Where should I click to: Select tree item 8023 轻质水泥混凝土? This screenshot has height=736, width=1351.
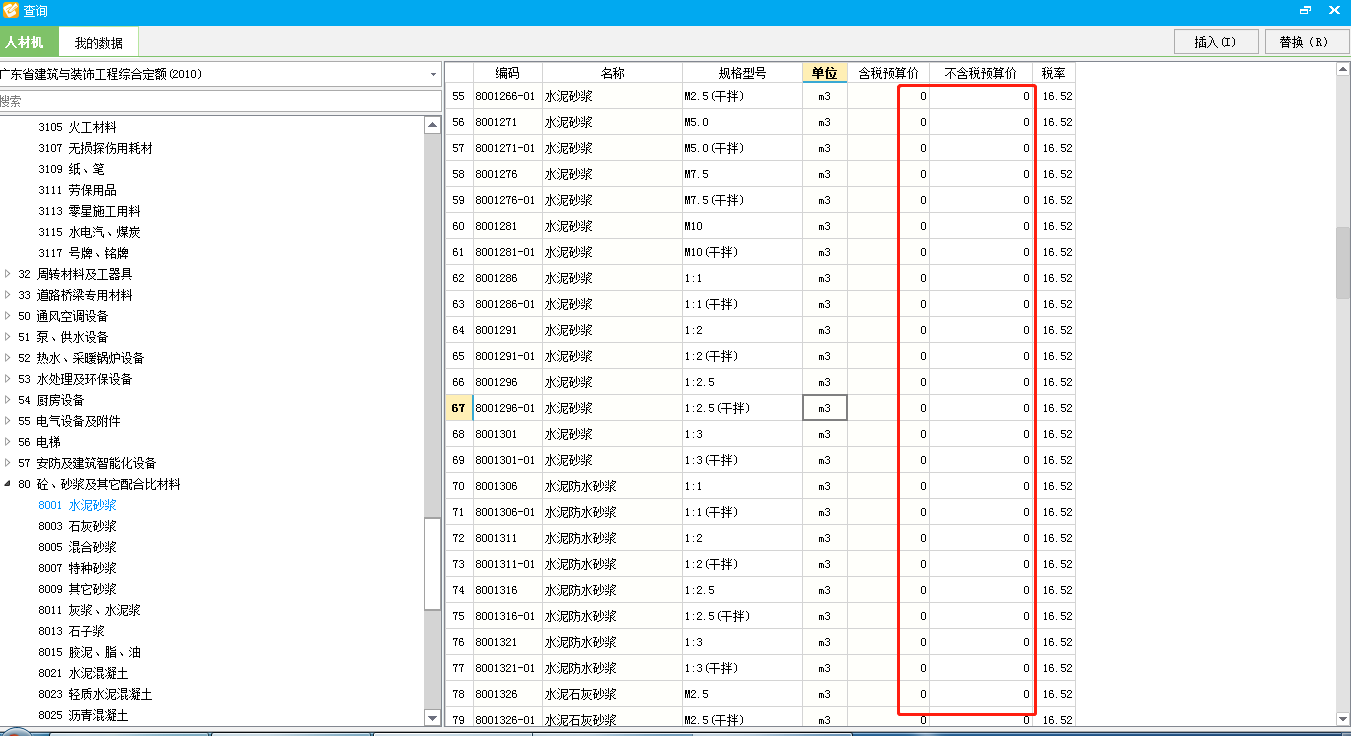pyautogui.click(x=95, y=694)
